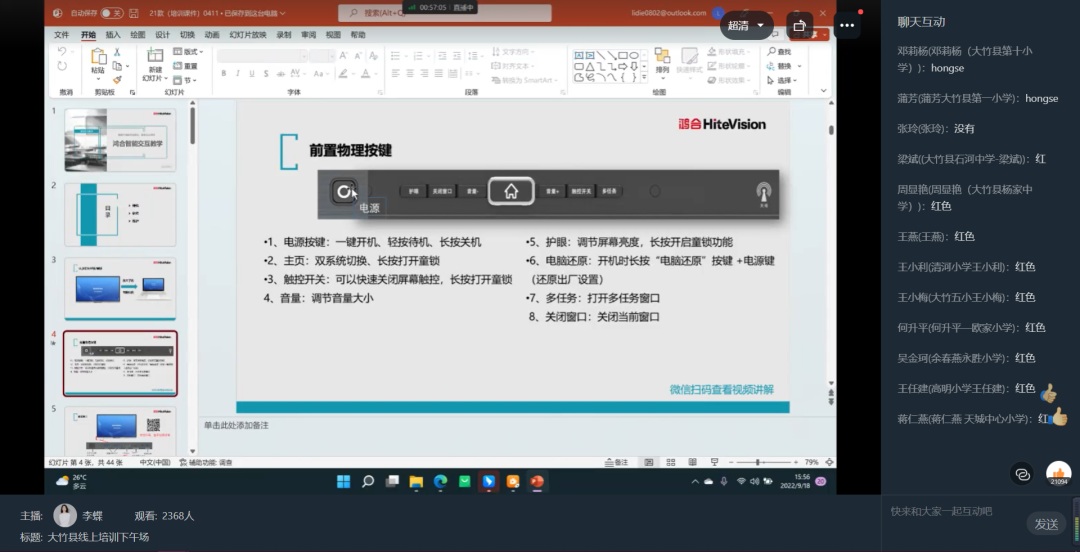Toggle Italic formatting
The height and width of the screenshot is (552, 1080).
click(x=238, y=74)
